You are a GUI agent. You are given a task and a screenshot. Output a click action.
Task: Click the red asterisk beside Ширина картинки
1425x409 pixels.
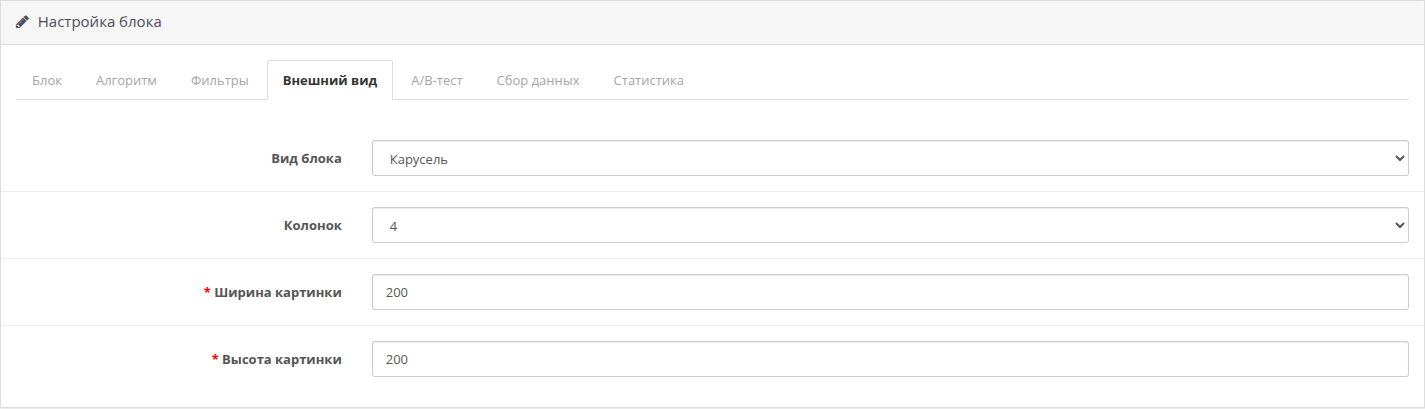(x=207, y=291)
